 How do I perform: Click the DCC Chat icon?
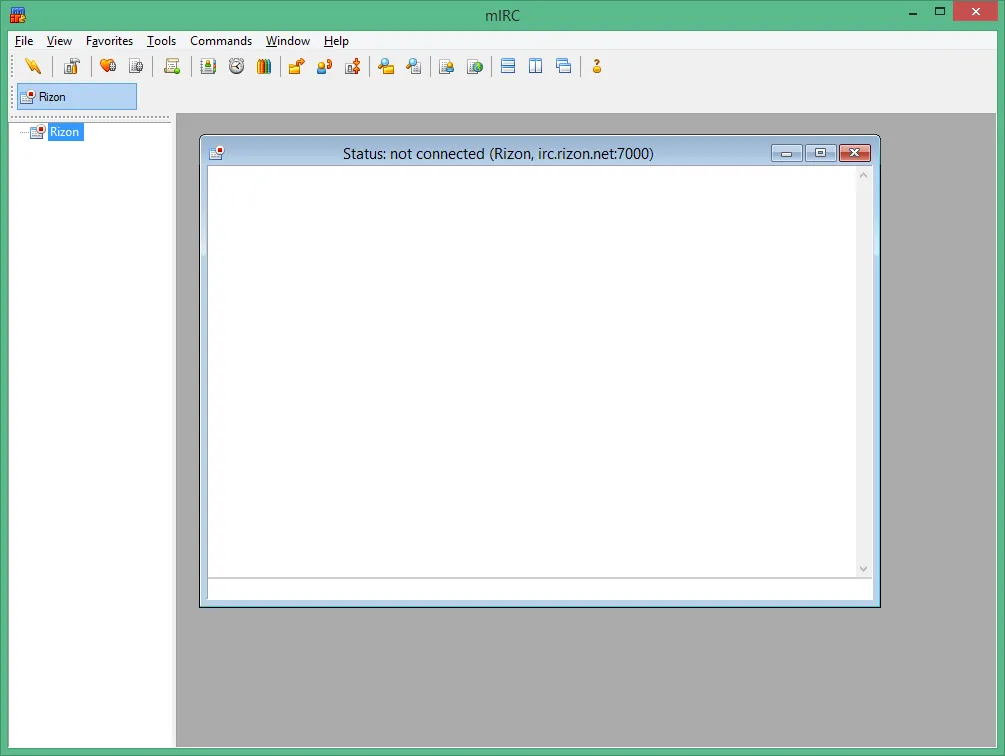[324, 66]
